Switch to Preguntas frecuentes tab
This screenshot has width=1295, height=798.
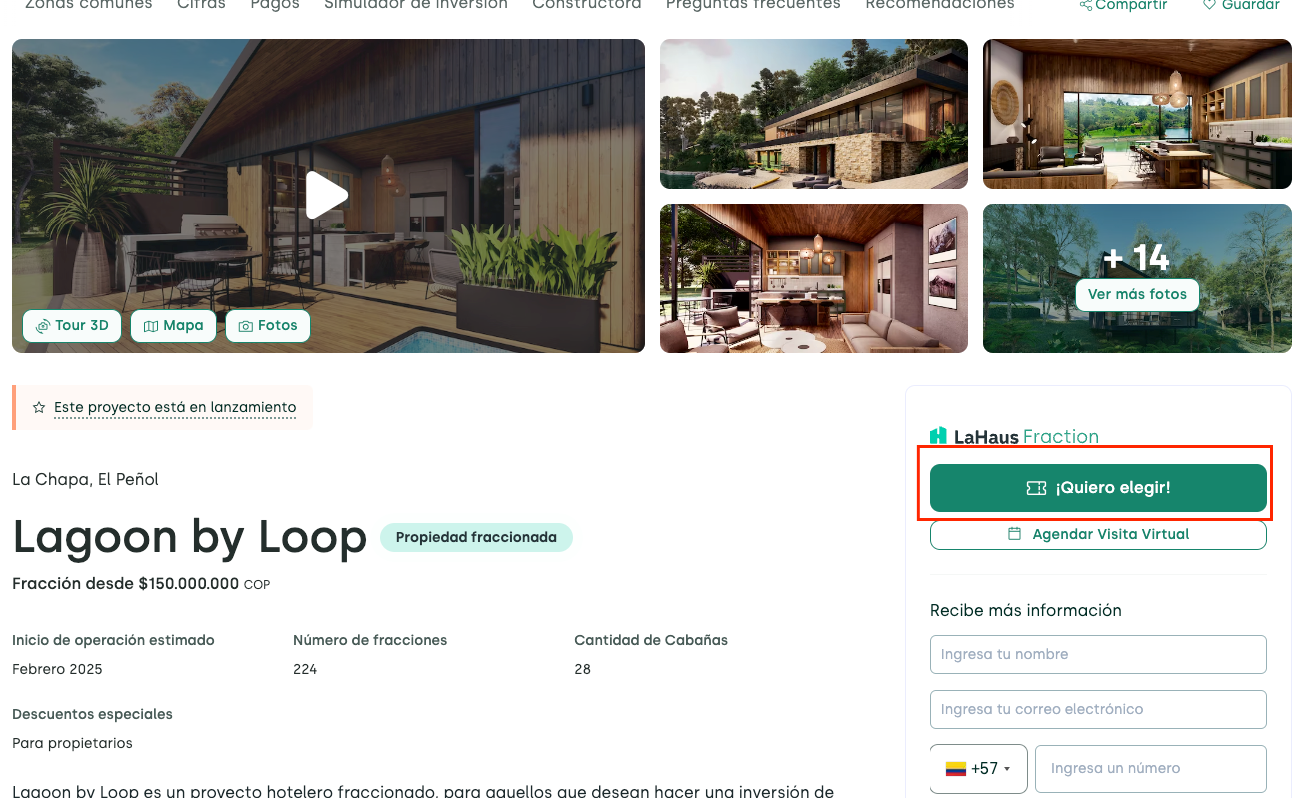tap(752, 5)
